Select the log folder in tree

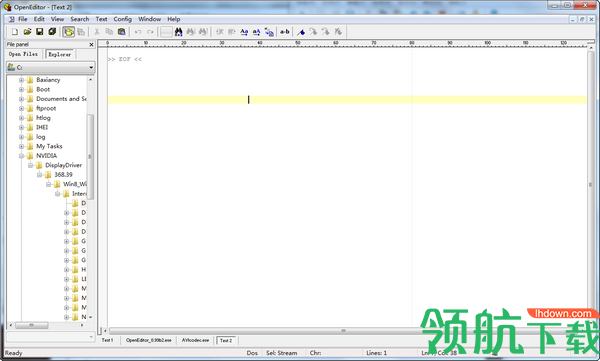[x=41, y=137]
